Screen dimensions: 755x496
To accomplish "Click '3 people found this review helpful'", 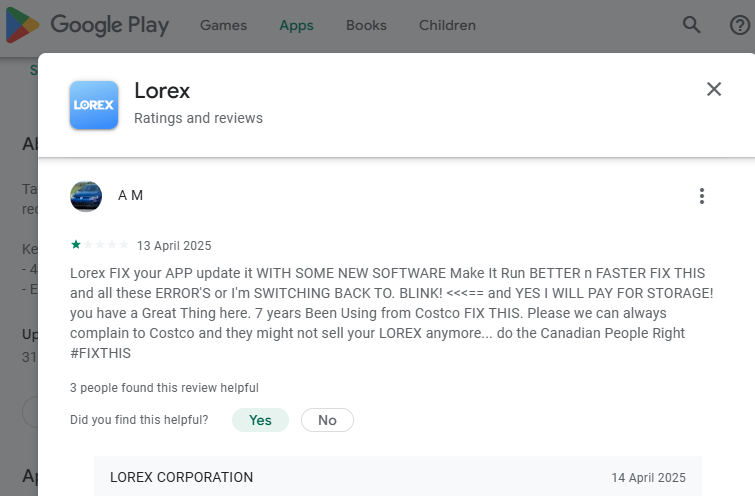I will (164, 388).
